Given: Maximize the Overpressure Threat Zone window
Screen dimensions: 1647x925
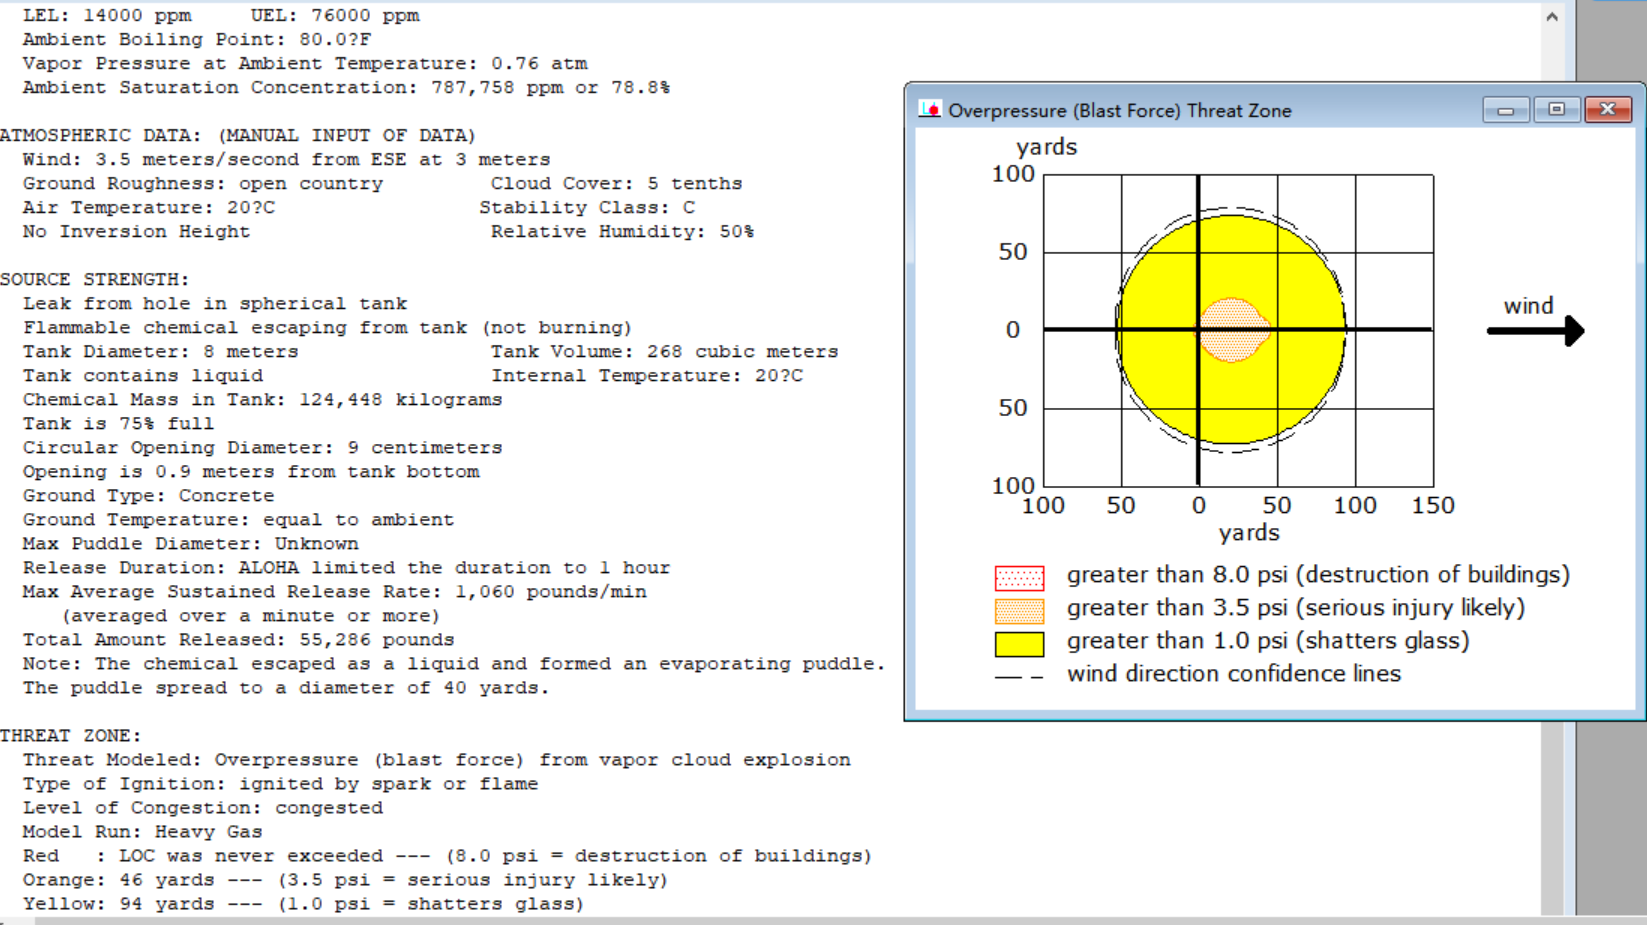Looking at the screenshot, I should pos(1556,109).
